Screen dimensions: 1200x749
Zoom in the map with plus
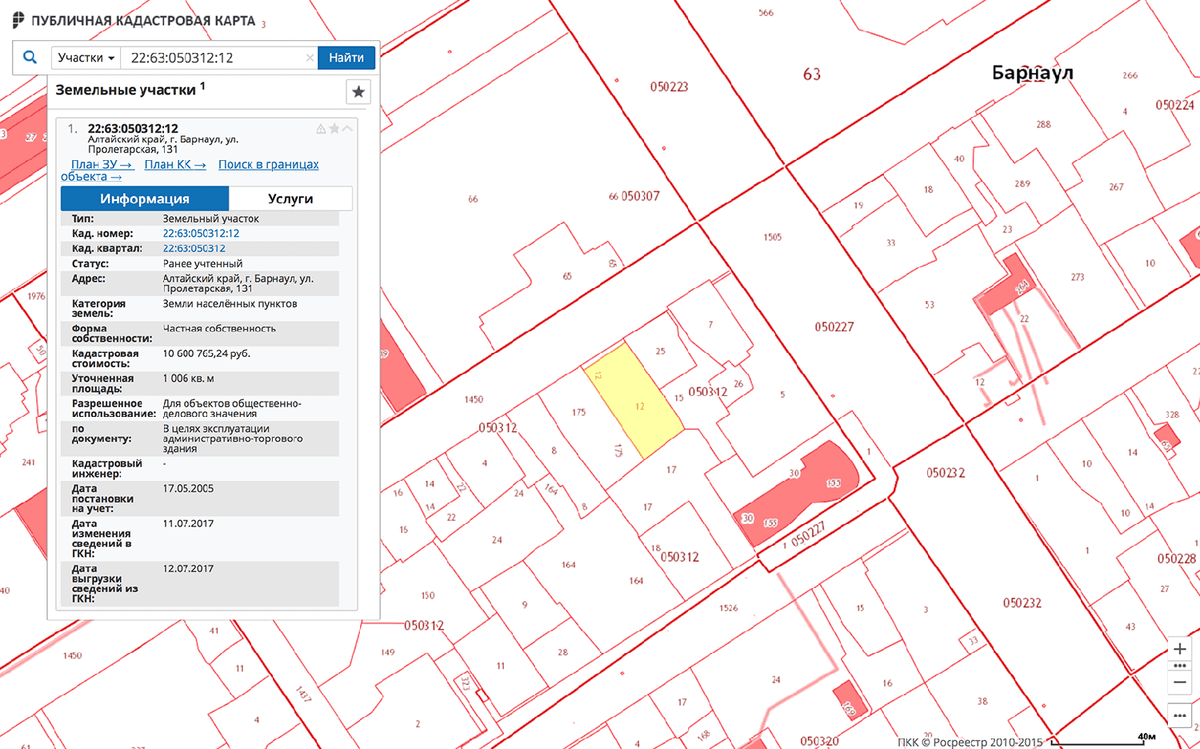point(1180,648)
